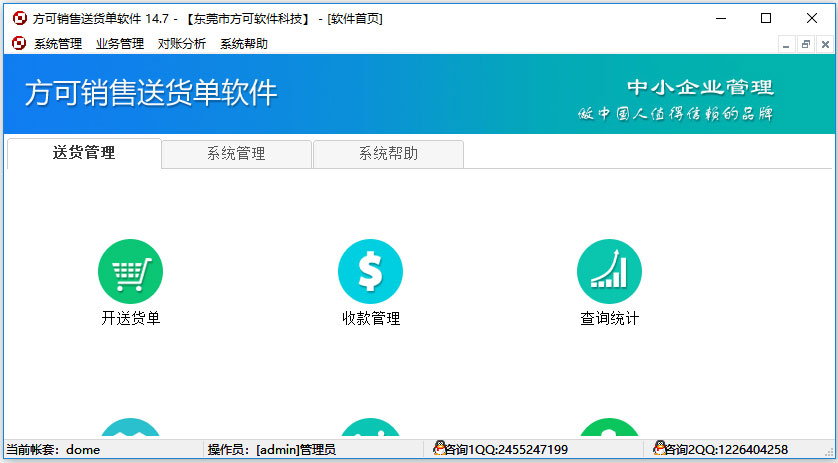Viewport: 838px width, 463px height.
Task: Click the QQ penguin icon beside 咨询1QQ
Action: [440, 448]
